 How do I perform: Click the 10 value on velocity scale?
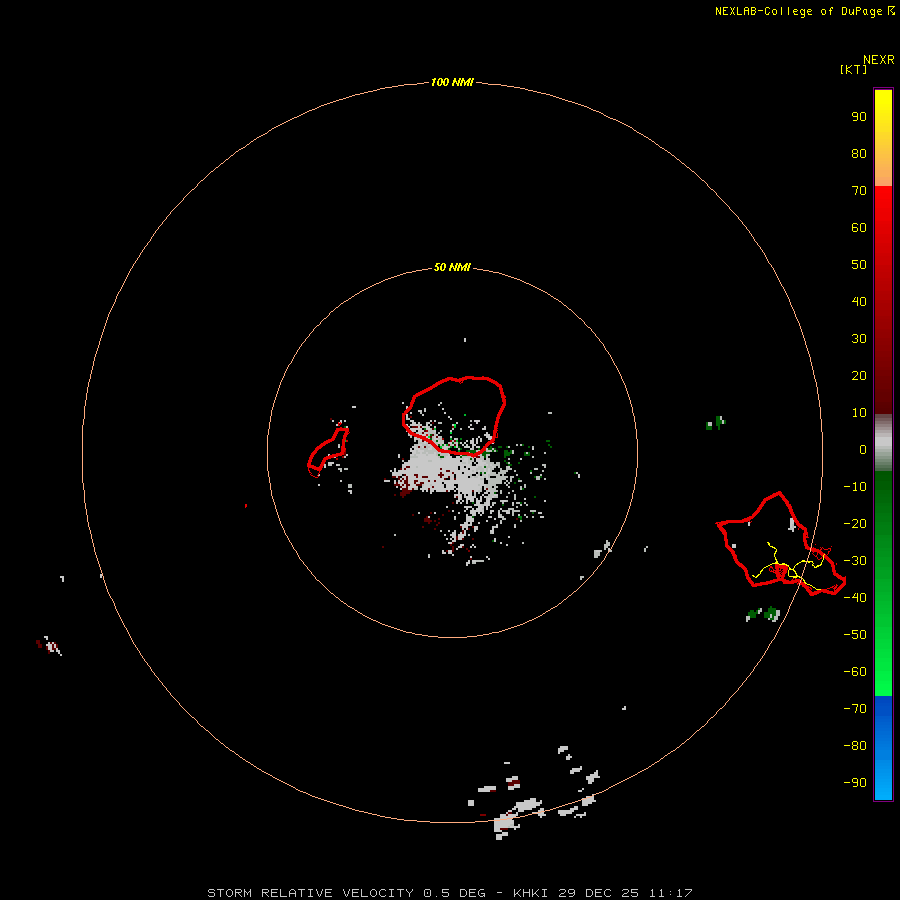[x=859, y=413]
